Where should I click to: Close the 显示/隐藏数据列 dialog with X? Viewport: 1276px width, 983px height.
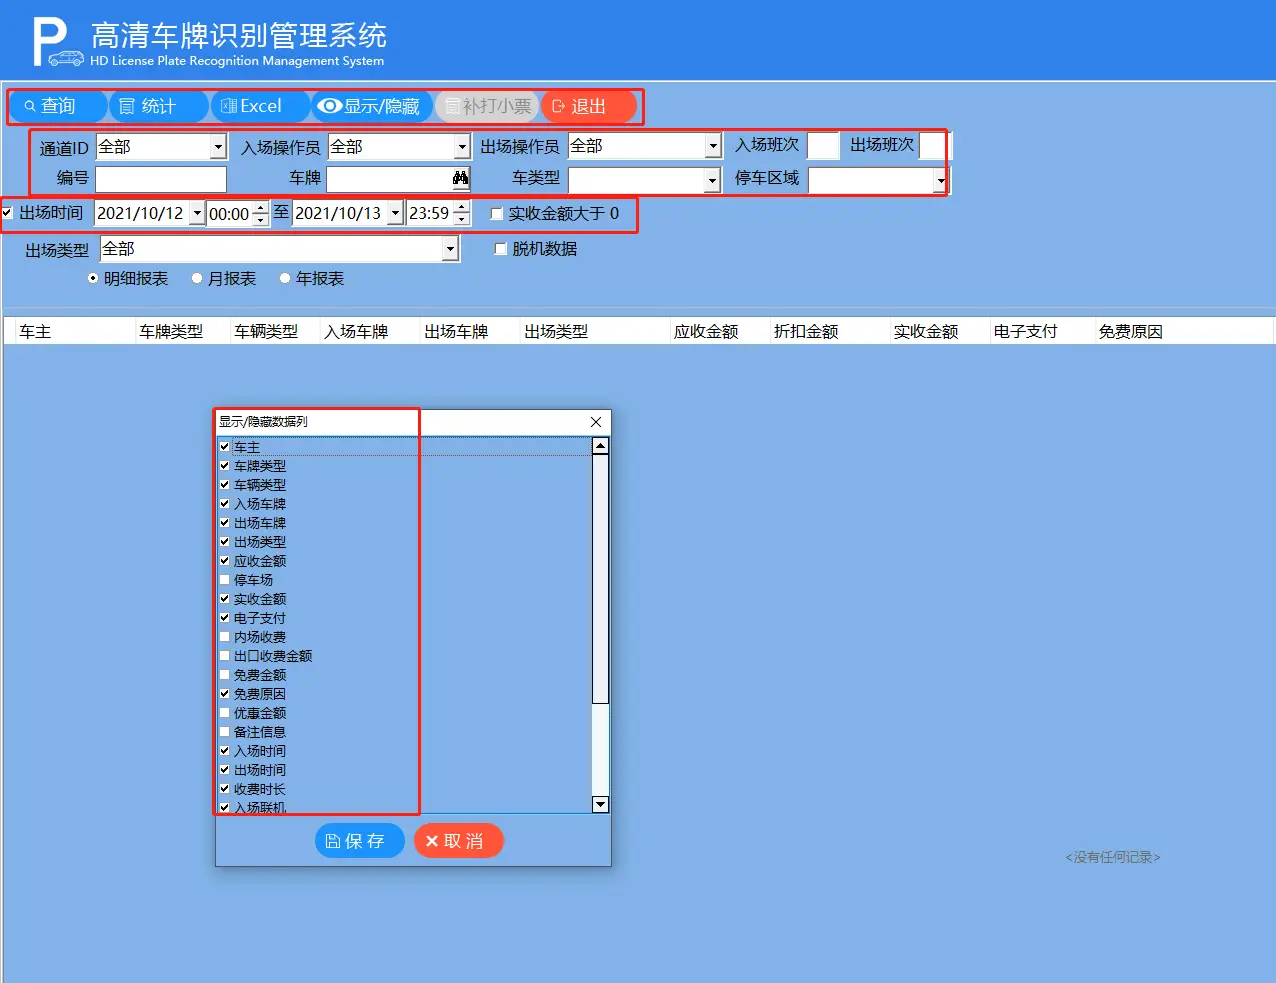[596, 422]
